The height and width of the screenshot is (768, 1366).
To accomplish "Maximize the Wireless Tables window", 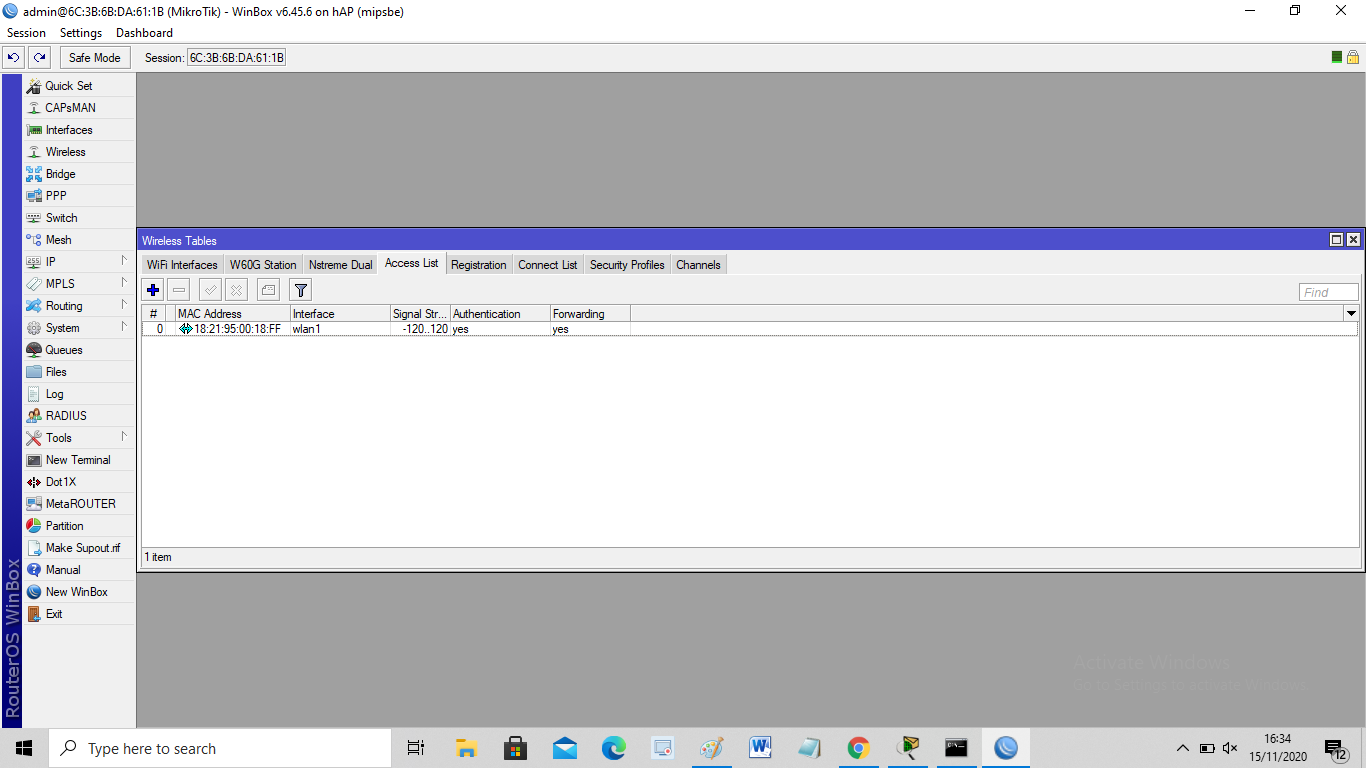I will tap(1336, 240).
